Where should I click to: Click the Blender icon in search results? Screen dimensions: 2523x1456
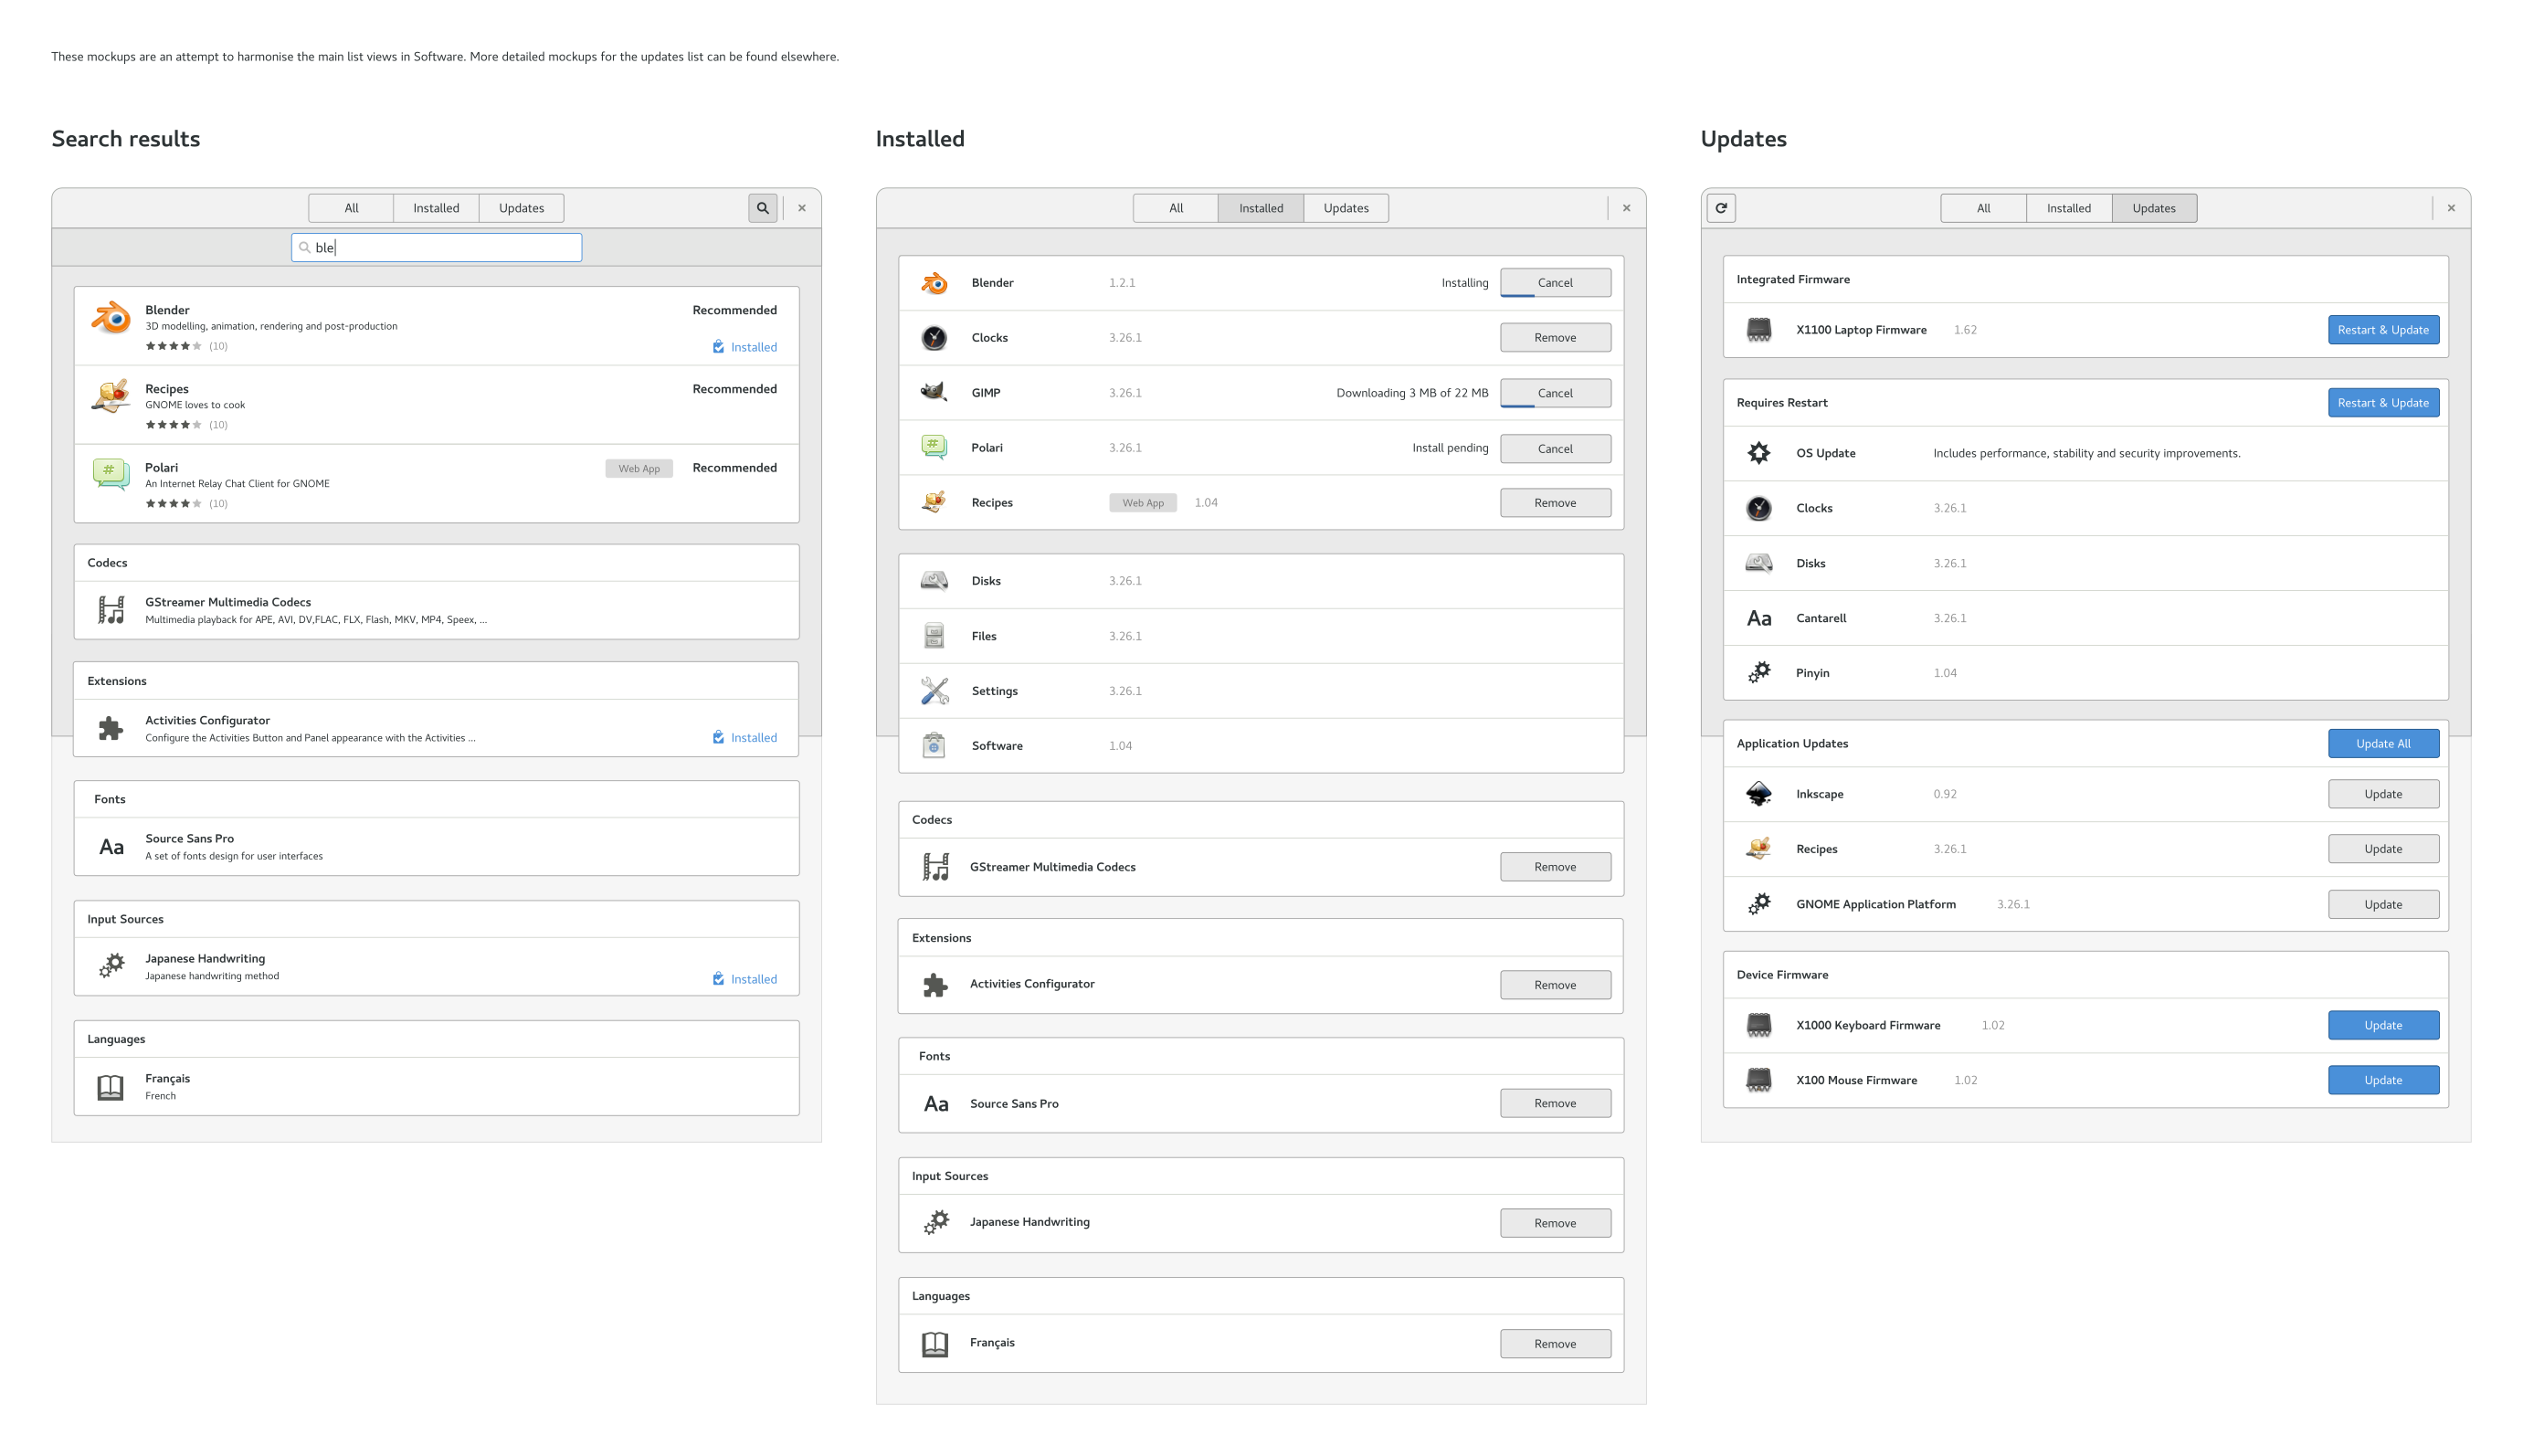coord(111,319)
